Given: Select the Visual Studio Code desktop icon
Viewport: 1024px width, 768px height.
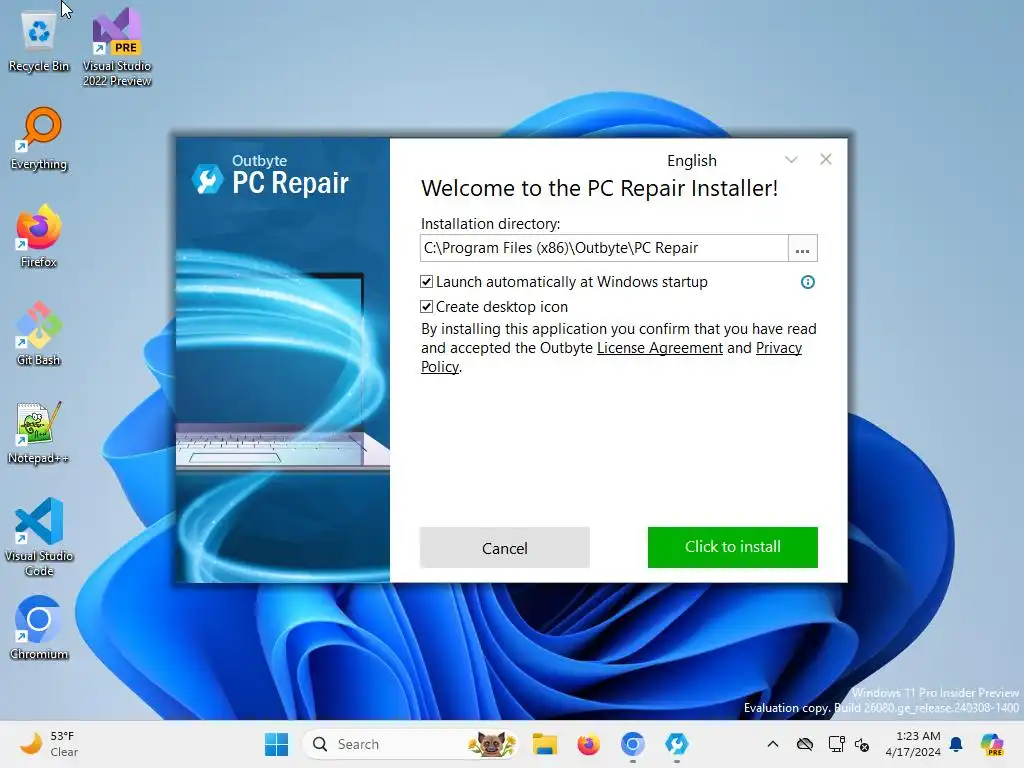Looking at the screenshot, I should tap(39, 537).
